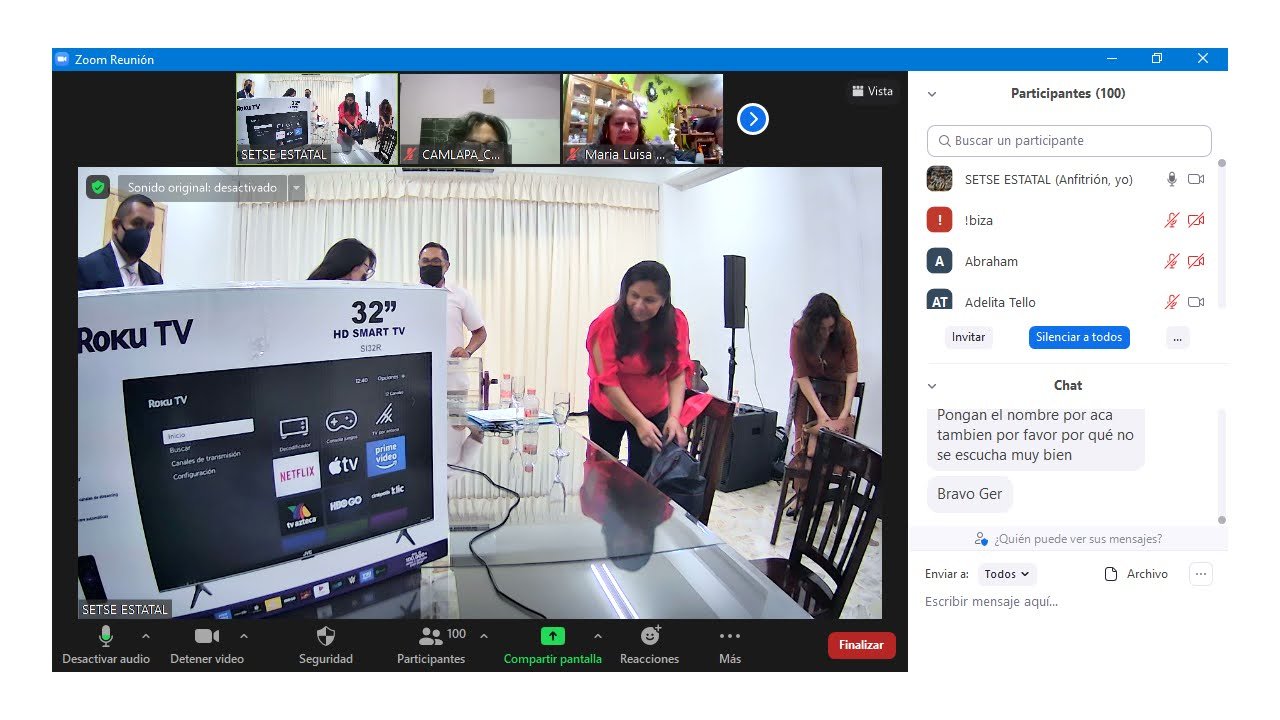Open the Participantes panel from toolbar
This screenshot has width=1280, height=720.
click(x=431, y=645)
